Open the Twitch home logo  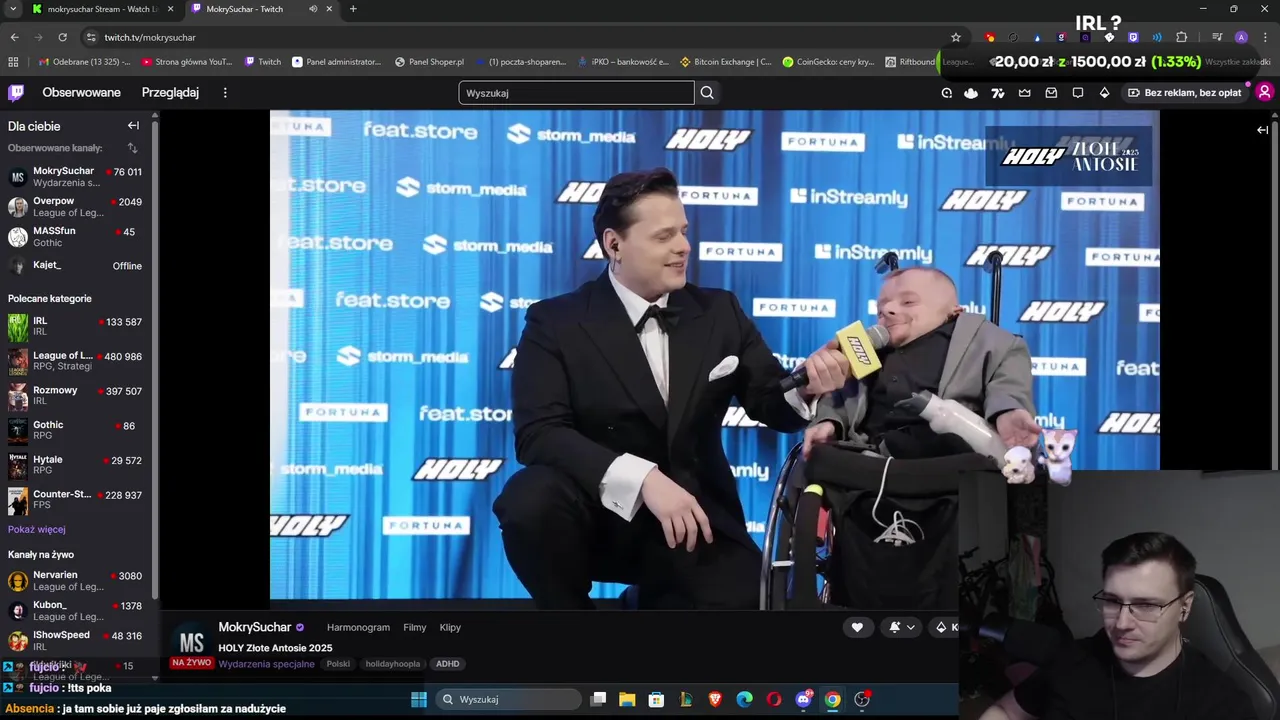pyautogui.click(x=16, y=93)
